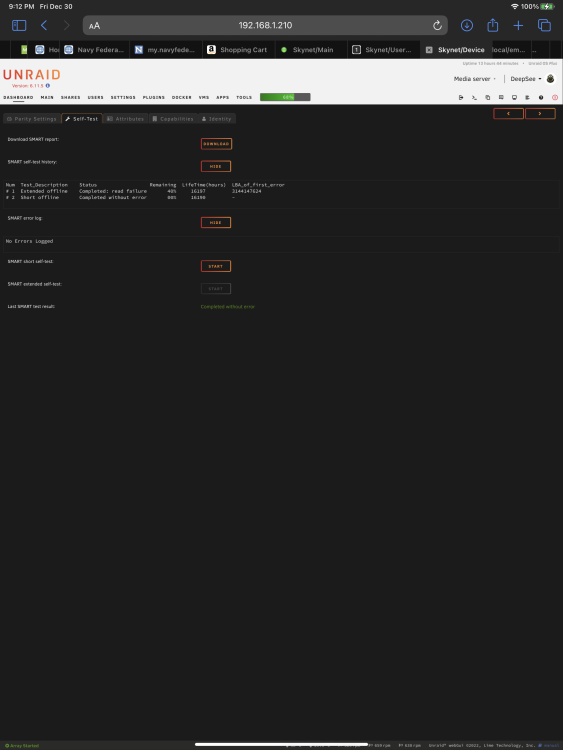Open the Apps menu
Screen dimensions: 563x750
pos(222,98)
